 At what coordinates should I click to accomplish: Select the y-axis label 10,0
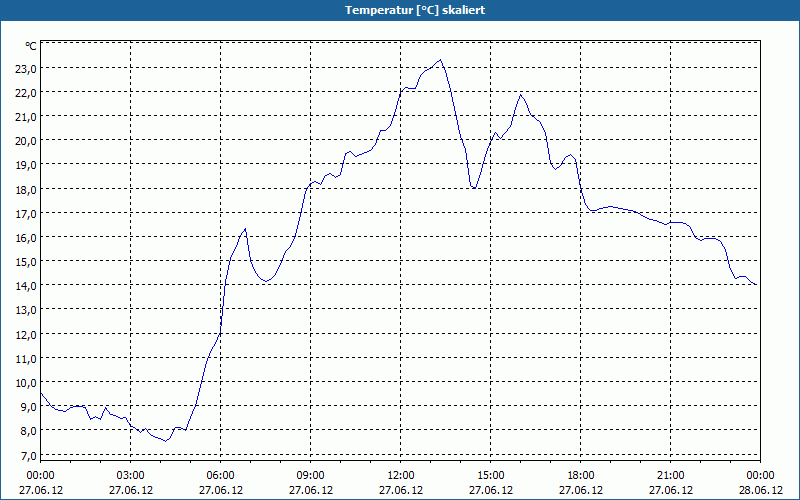tap(26, 383)
